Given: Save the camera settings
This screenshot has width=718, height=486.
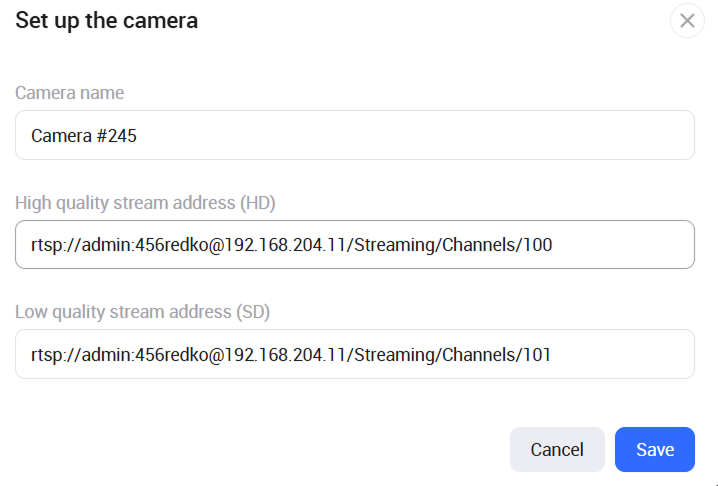Looking at the screenshot, I should 654,449.
